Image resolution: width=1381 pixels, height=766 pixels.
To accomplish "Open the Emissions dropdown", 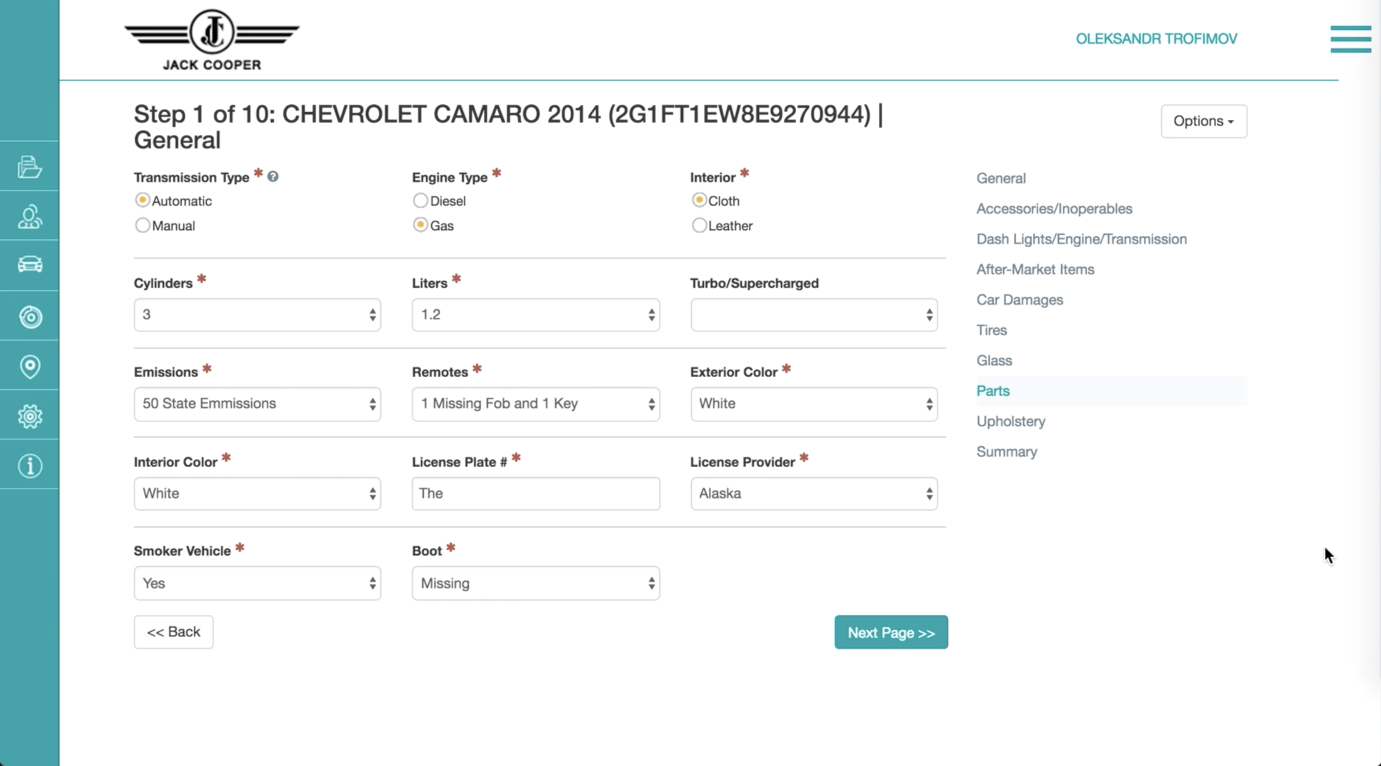I will pos(257,404).
